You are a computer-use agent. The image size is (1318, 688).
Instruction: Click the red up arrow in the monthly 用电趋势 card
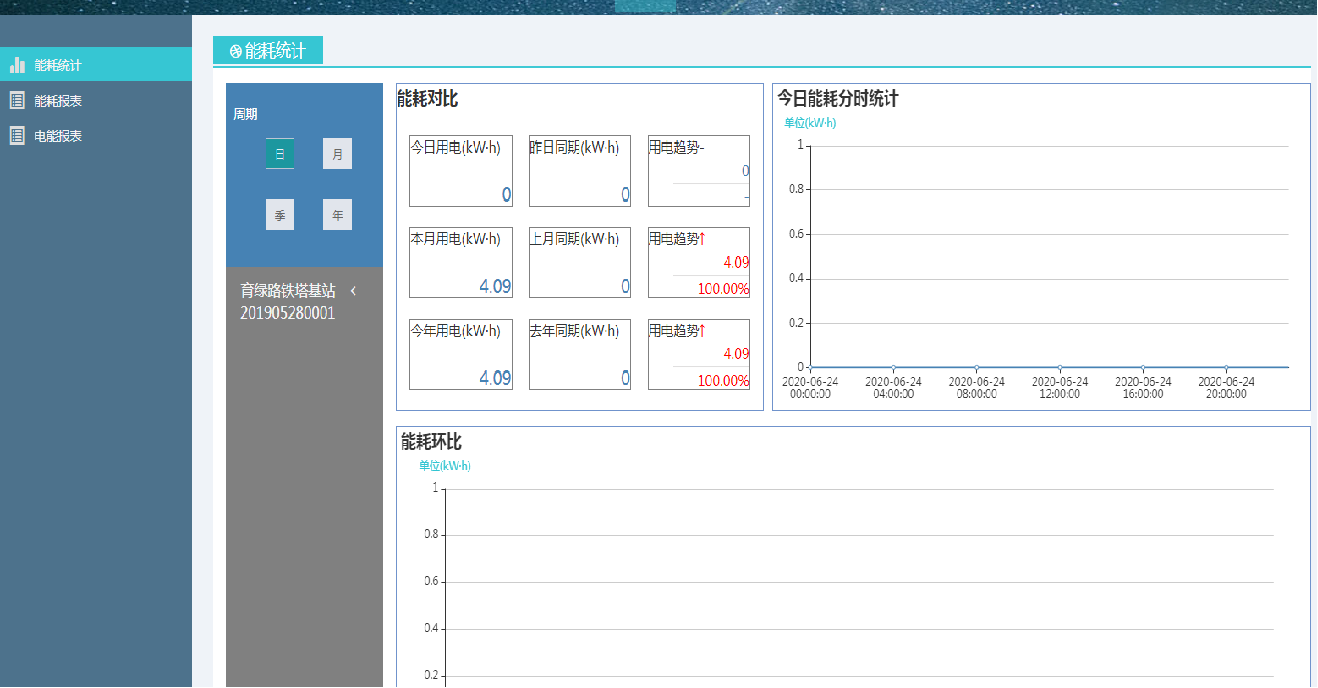tap(702, 239)
